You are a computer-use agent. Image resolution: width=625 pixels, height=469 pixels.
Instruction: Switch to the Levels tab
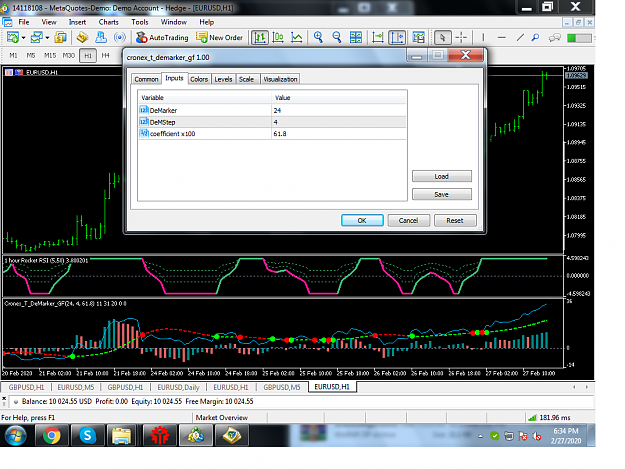coord(223,79)
